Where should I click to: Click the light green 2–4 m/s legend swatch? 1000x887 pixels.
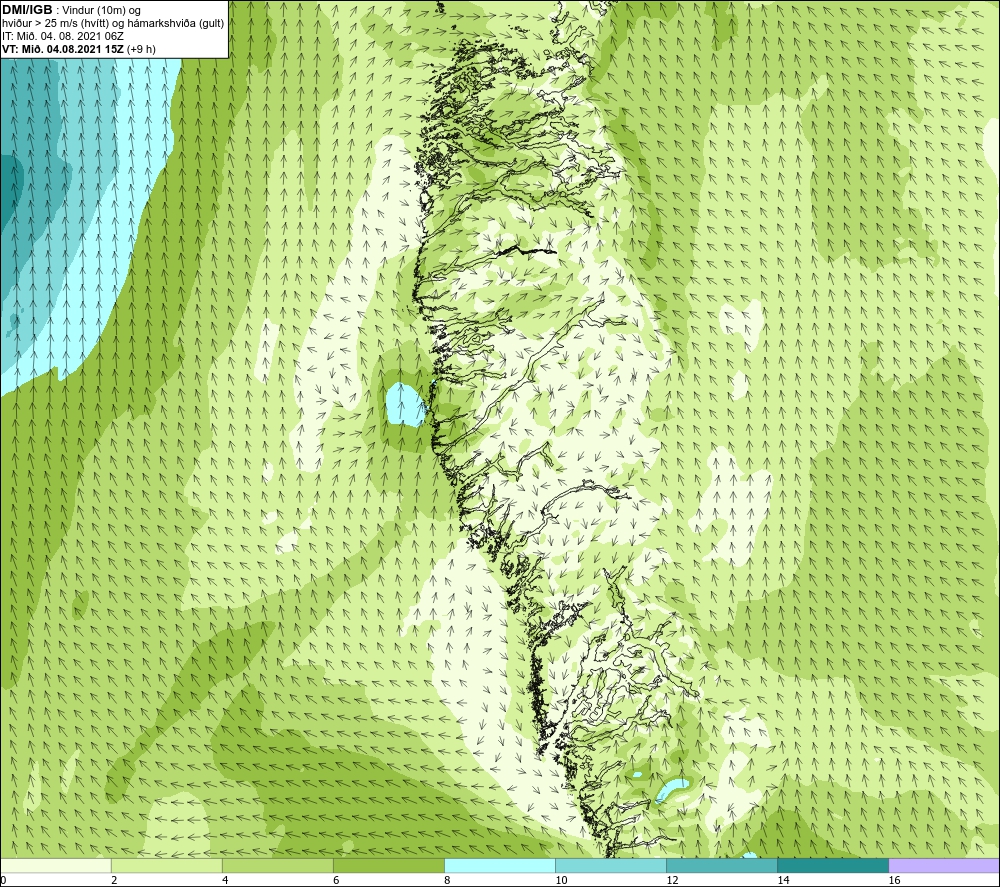pos(166,865)
